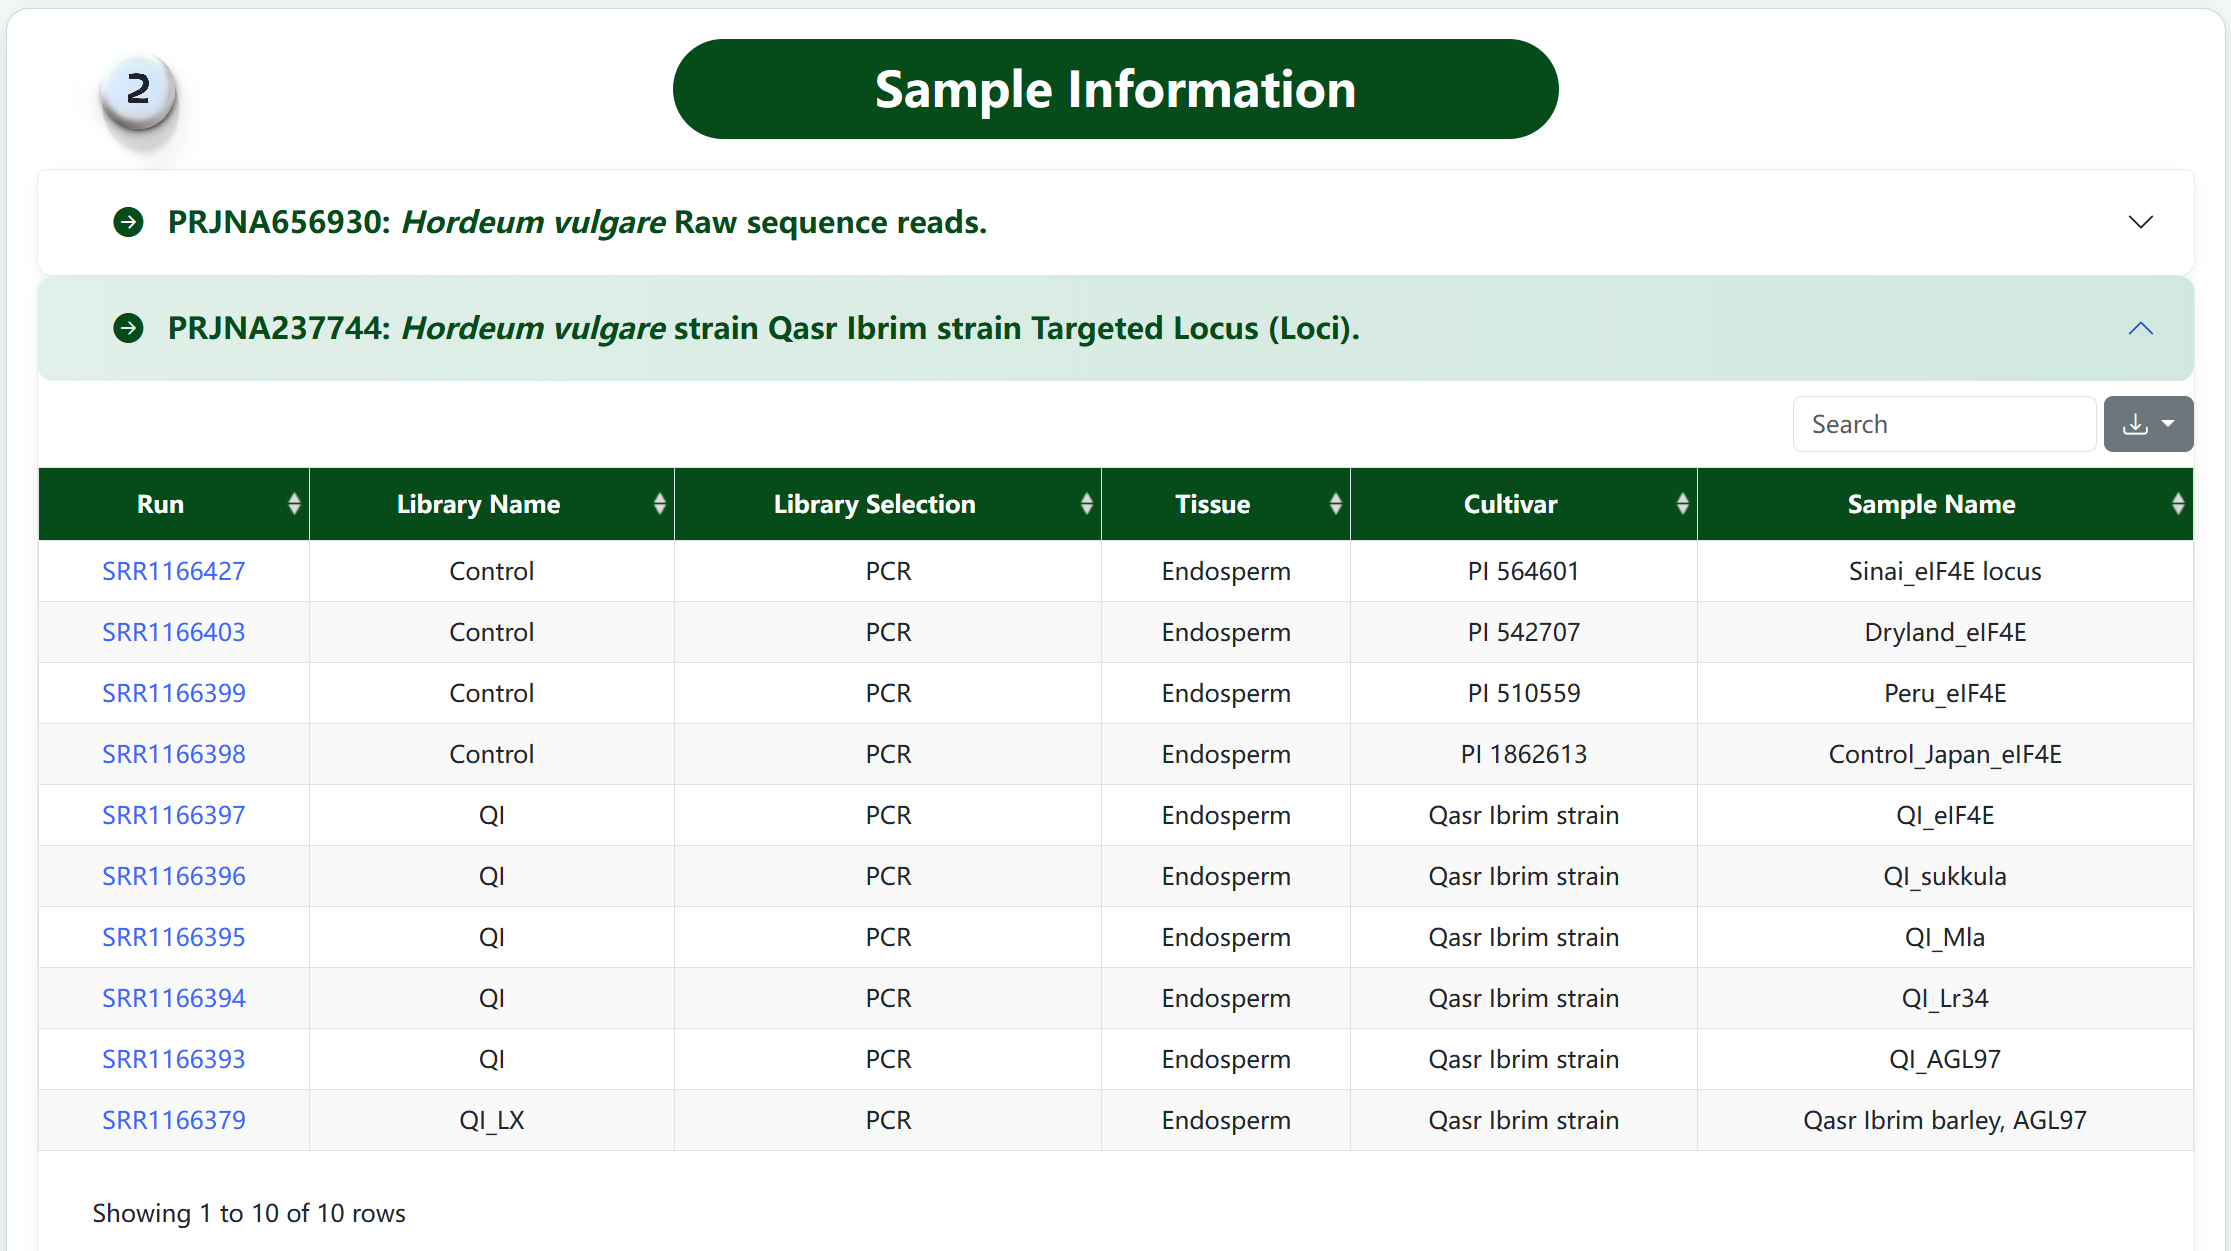The width and height of the screenshot is (2231, 1251).
Task: Open run link SRR1166403
Action: click(x=174, y=632)
